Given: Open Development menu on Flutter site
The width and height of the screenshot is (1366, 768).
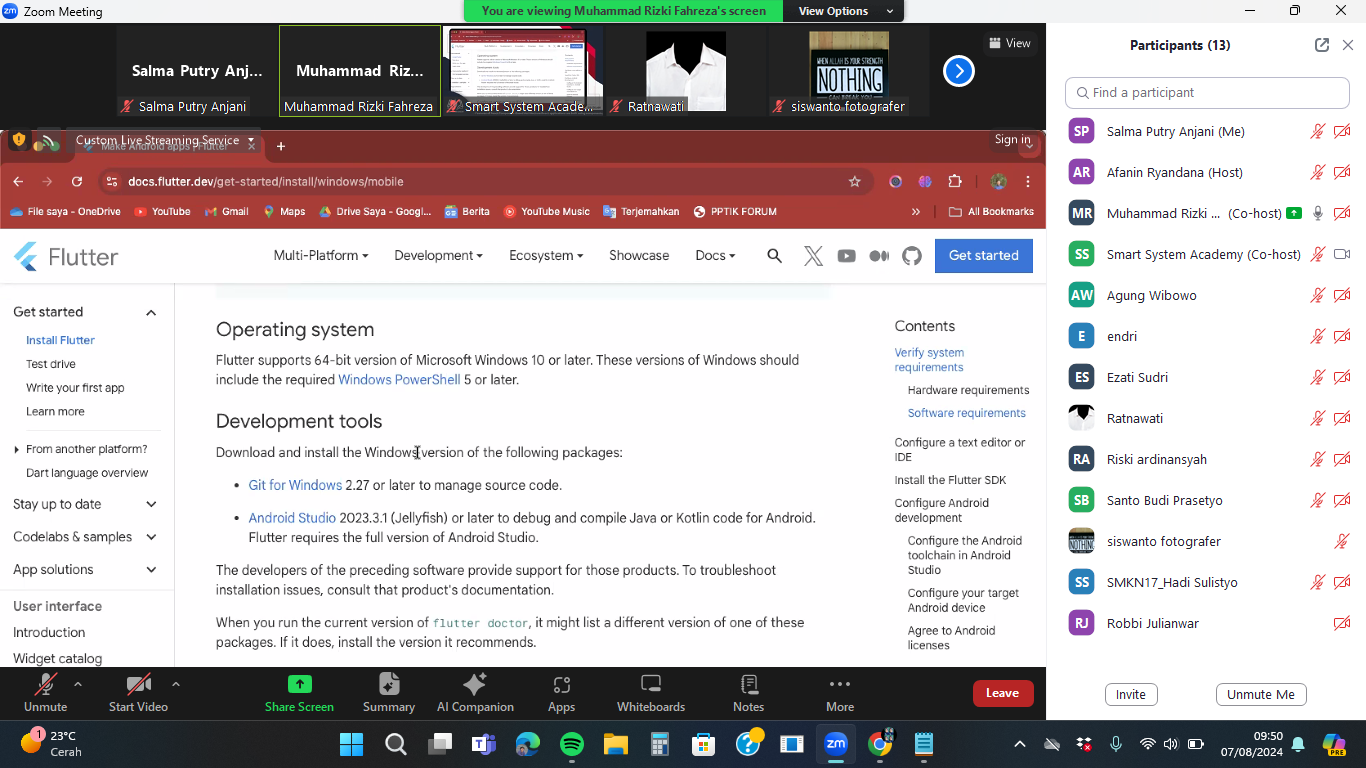Looking at the screenshot, I should coord(438,255).
